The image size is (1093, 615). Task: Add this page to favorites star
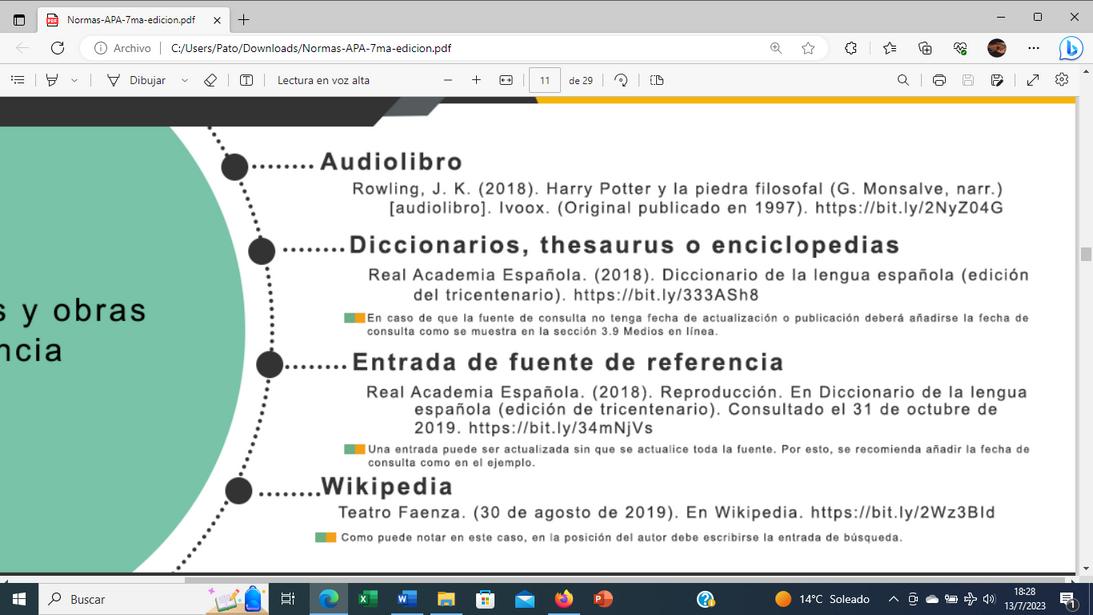pyautogui.click(x=808, y=47)
